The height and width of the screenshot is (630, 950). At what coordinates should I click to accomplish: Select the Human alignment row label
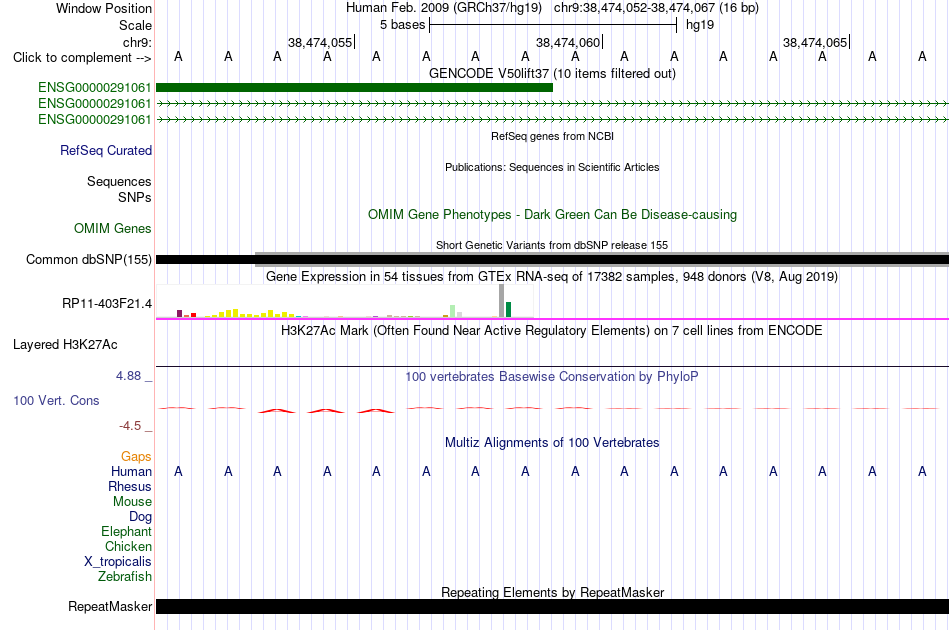click(x=131, y=471)
